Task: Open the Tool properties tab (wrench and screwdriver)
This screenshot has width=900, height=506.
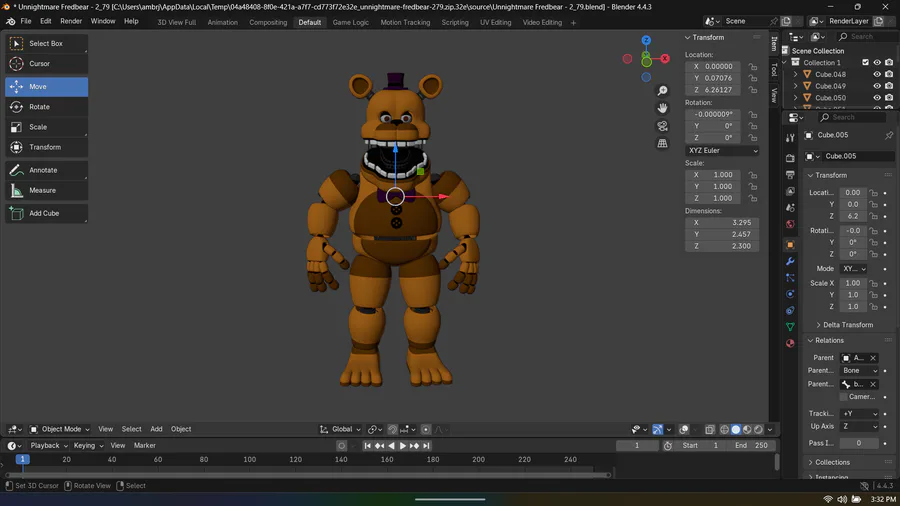Action: pos(790,138)
